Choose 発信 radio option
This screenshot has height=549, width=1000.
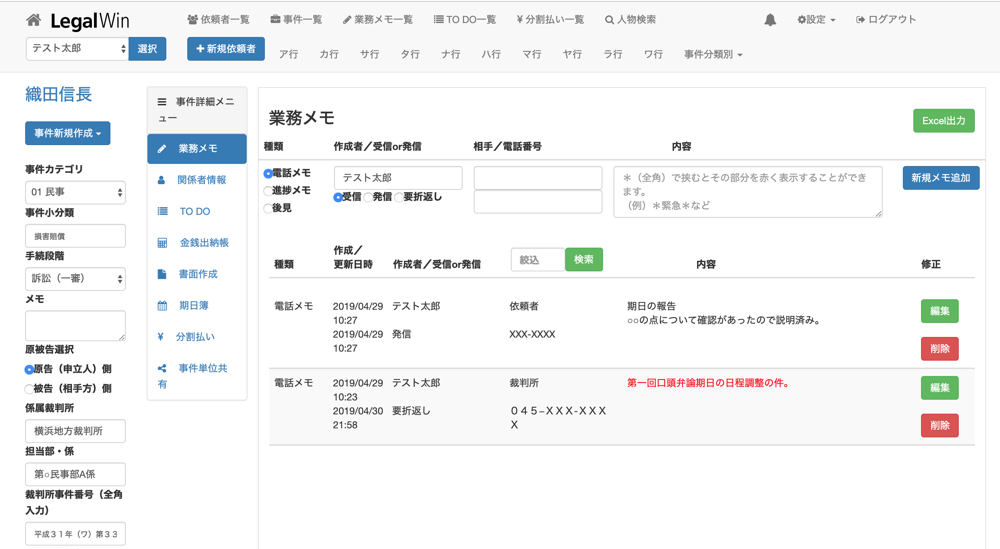[x=368, y=198]
